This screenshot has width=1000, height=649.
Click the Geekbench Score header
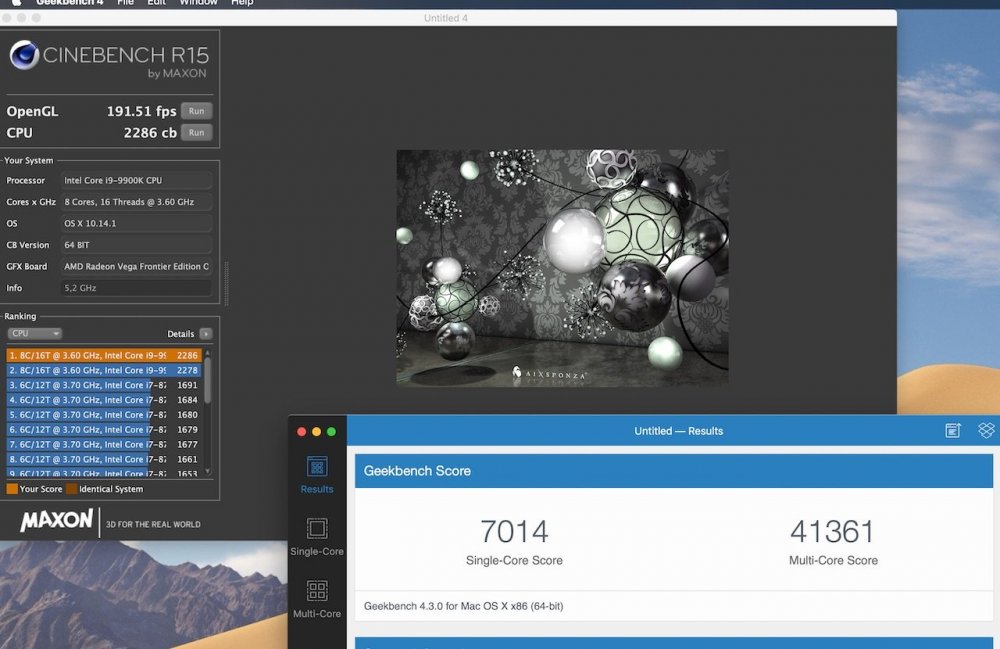[673, 471]
